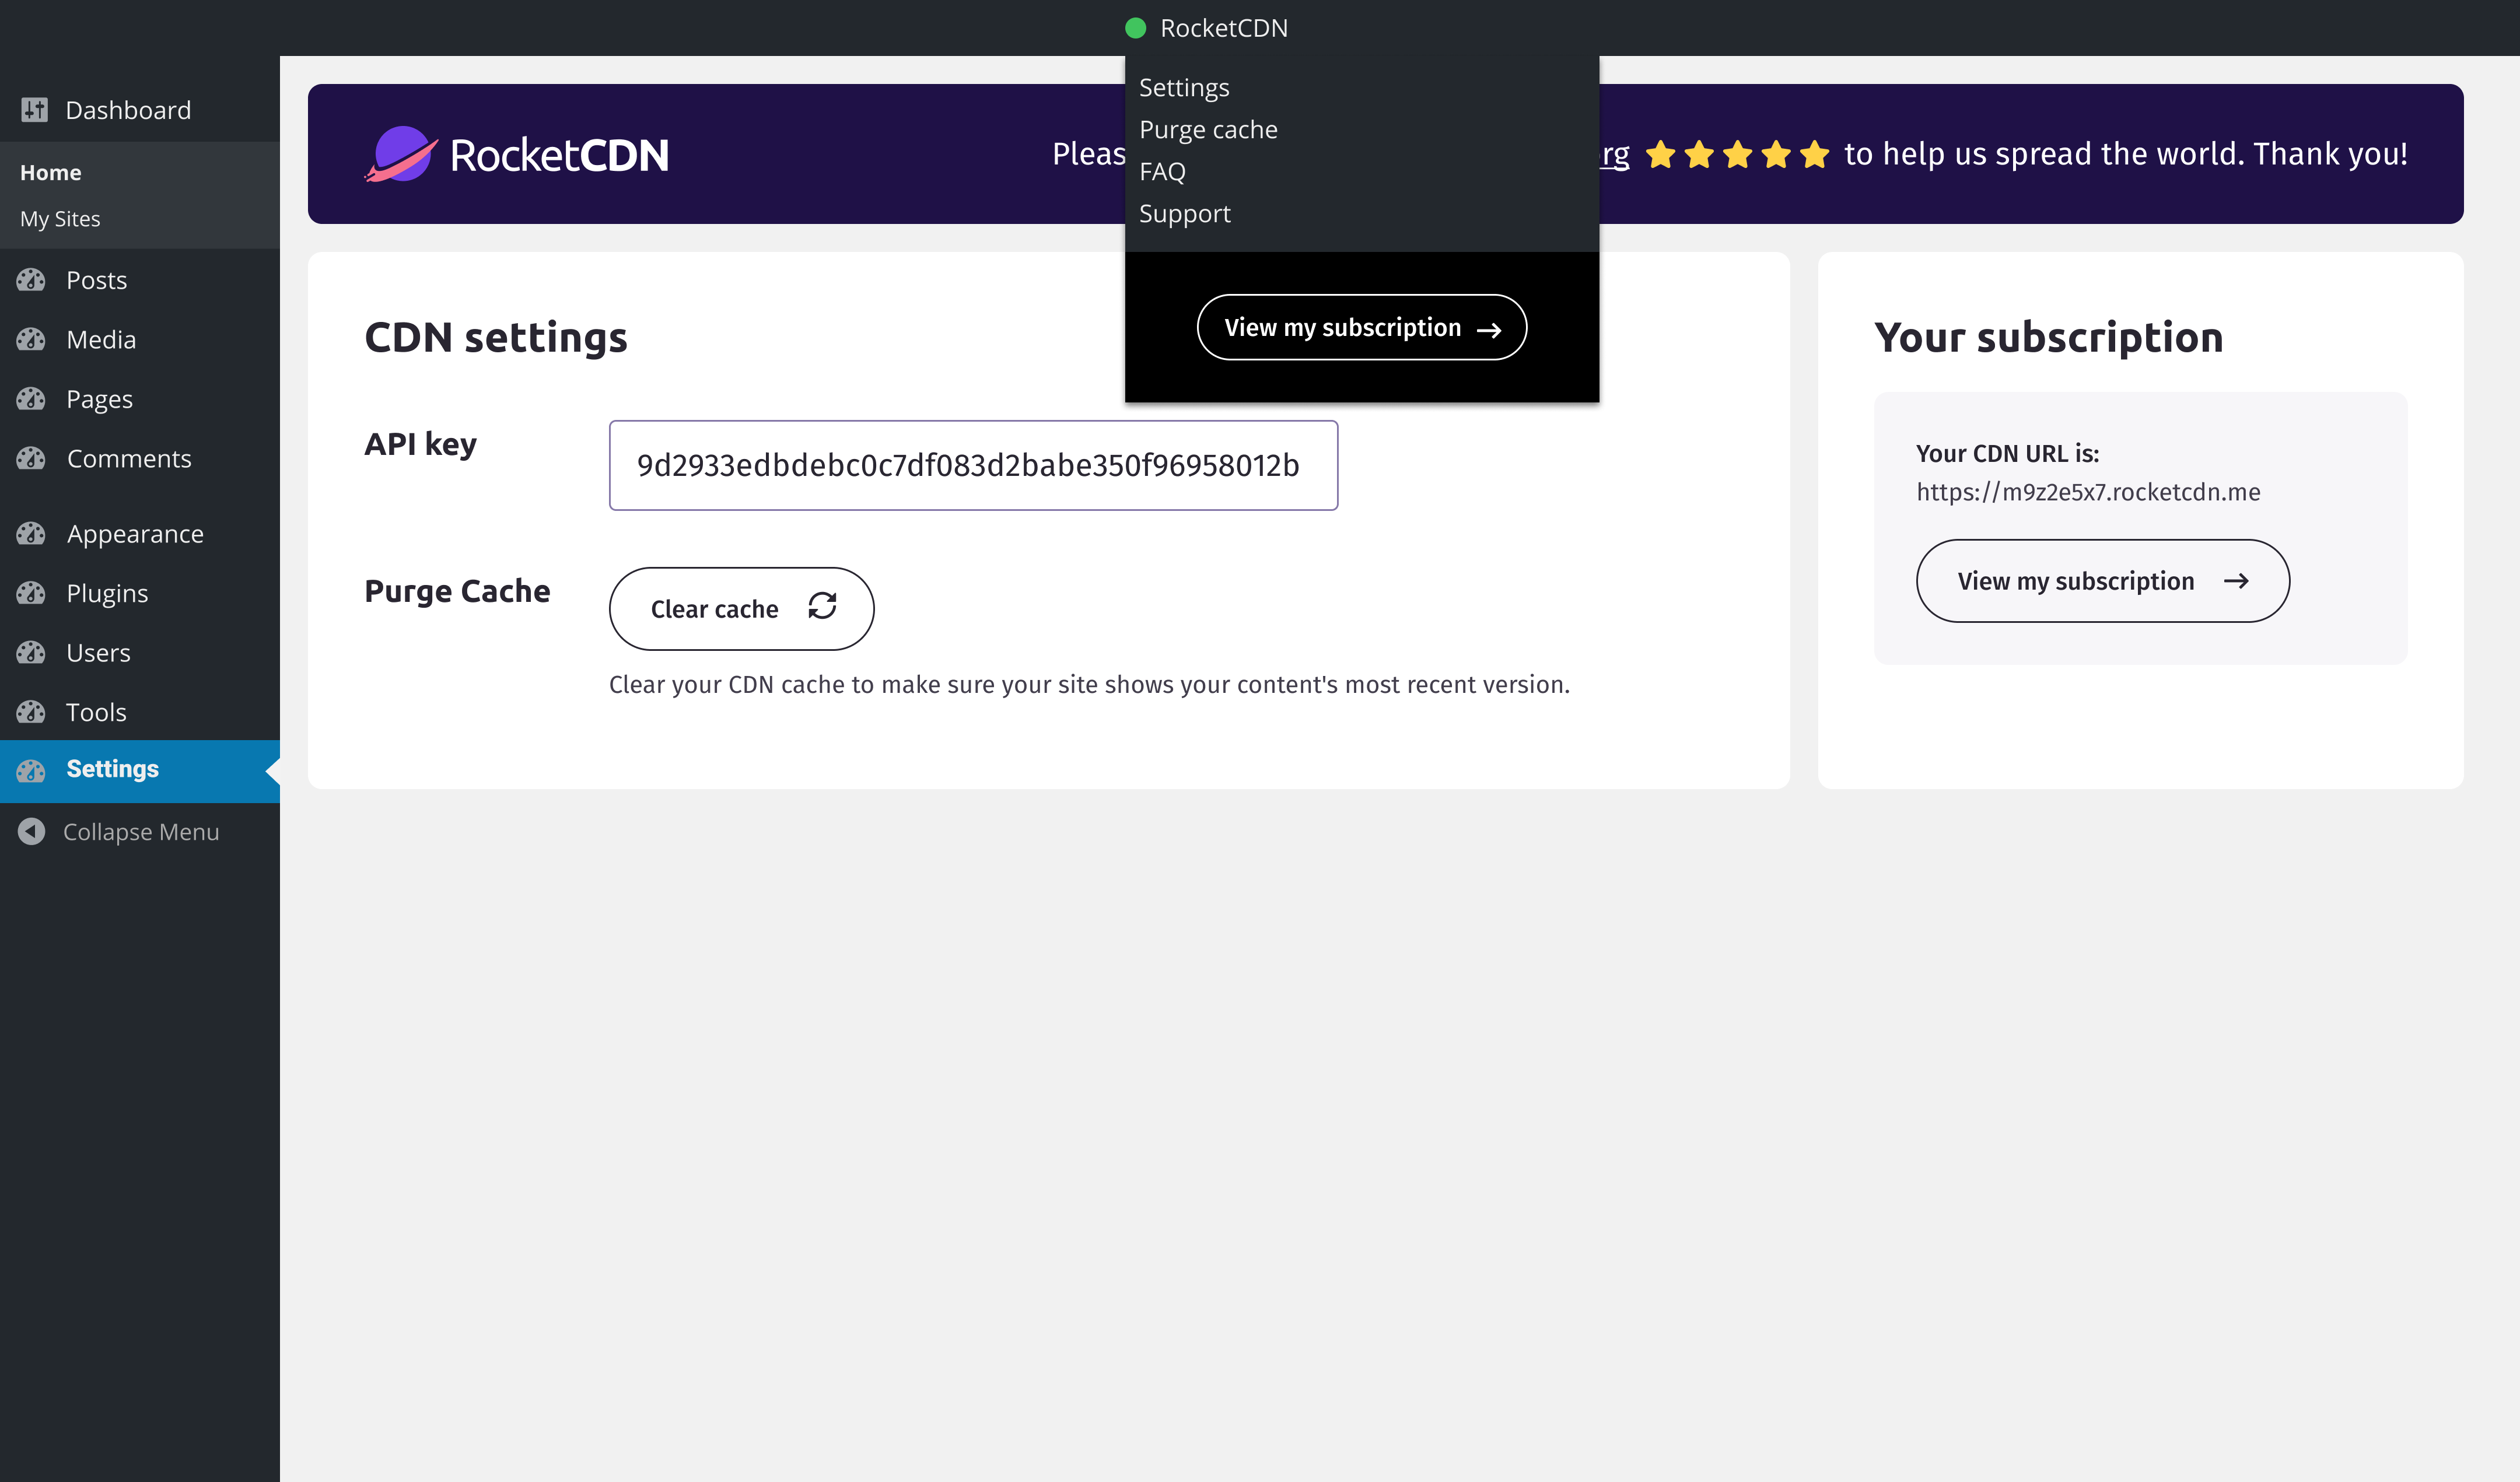Open the RocketCDN admin bar menu
This screenshot has height=1482, width=2520.
pyautogui.click(x=1222, y=28)
